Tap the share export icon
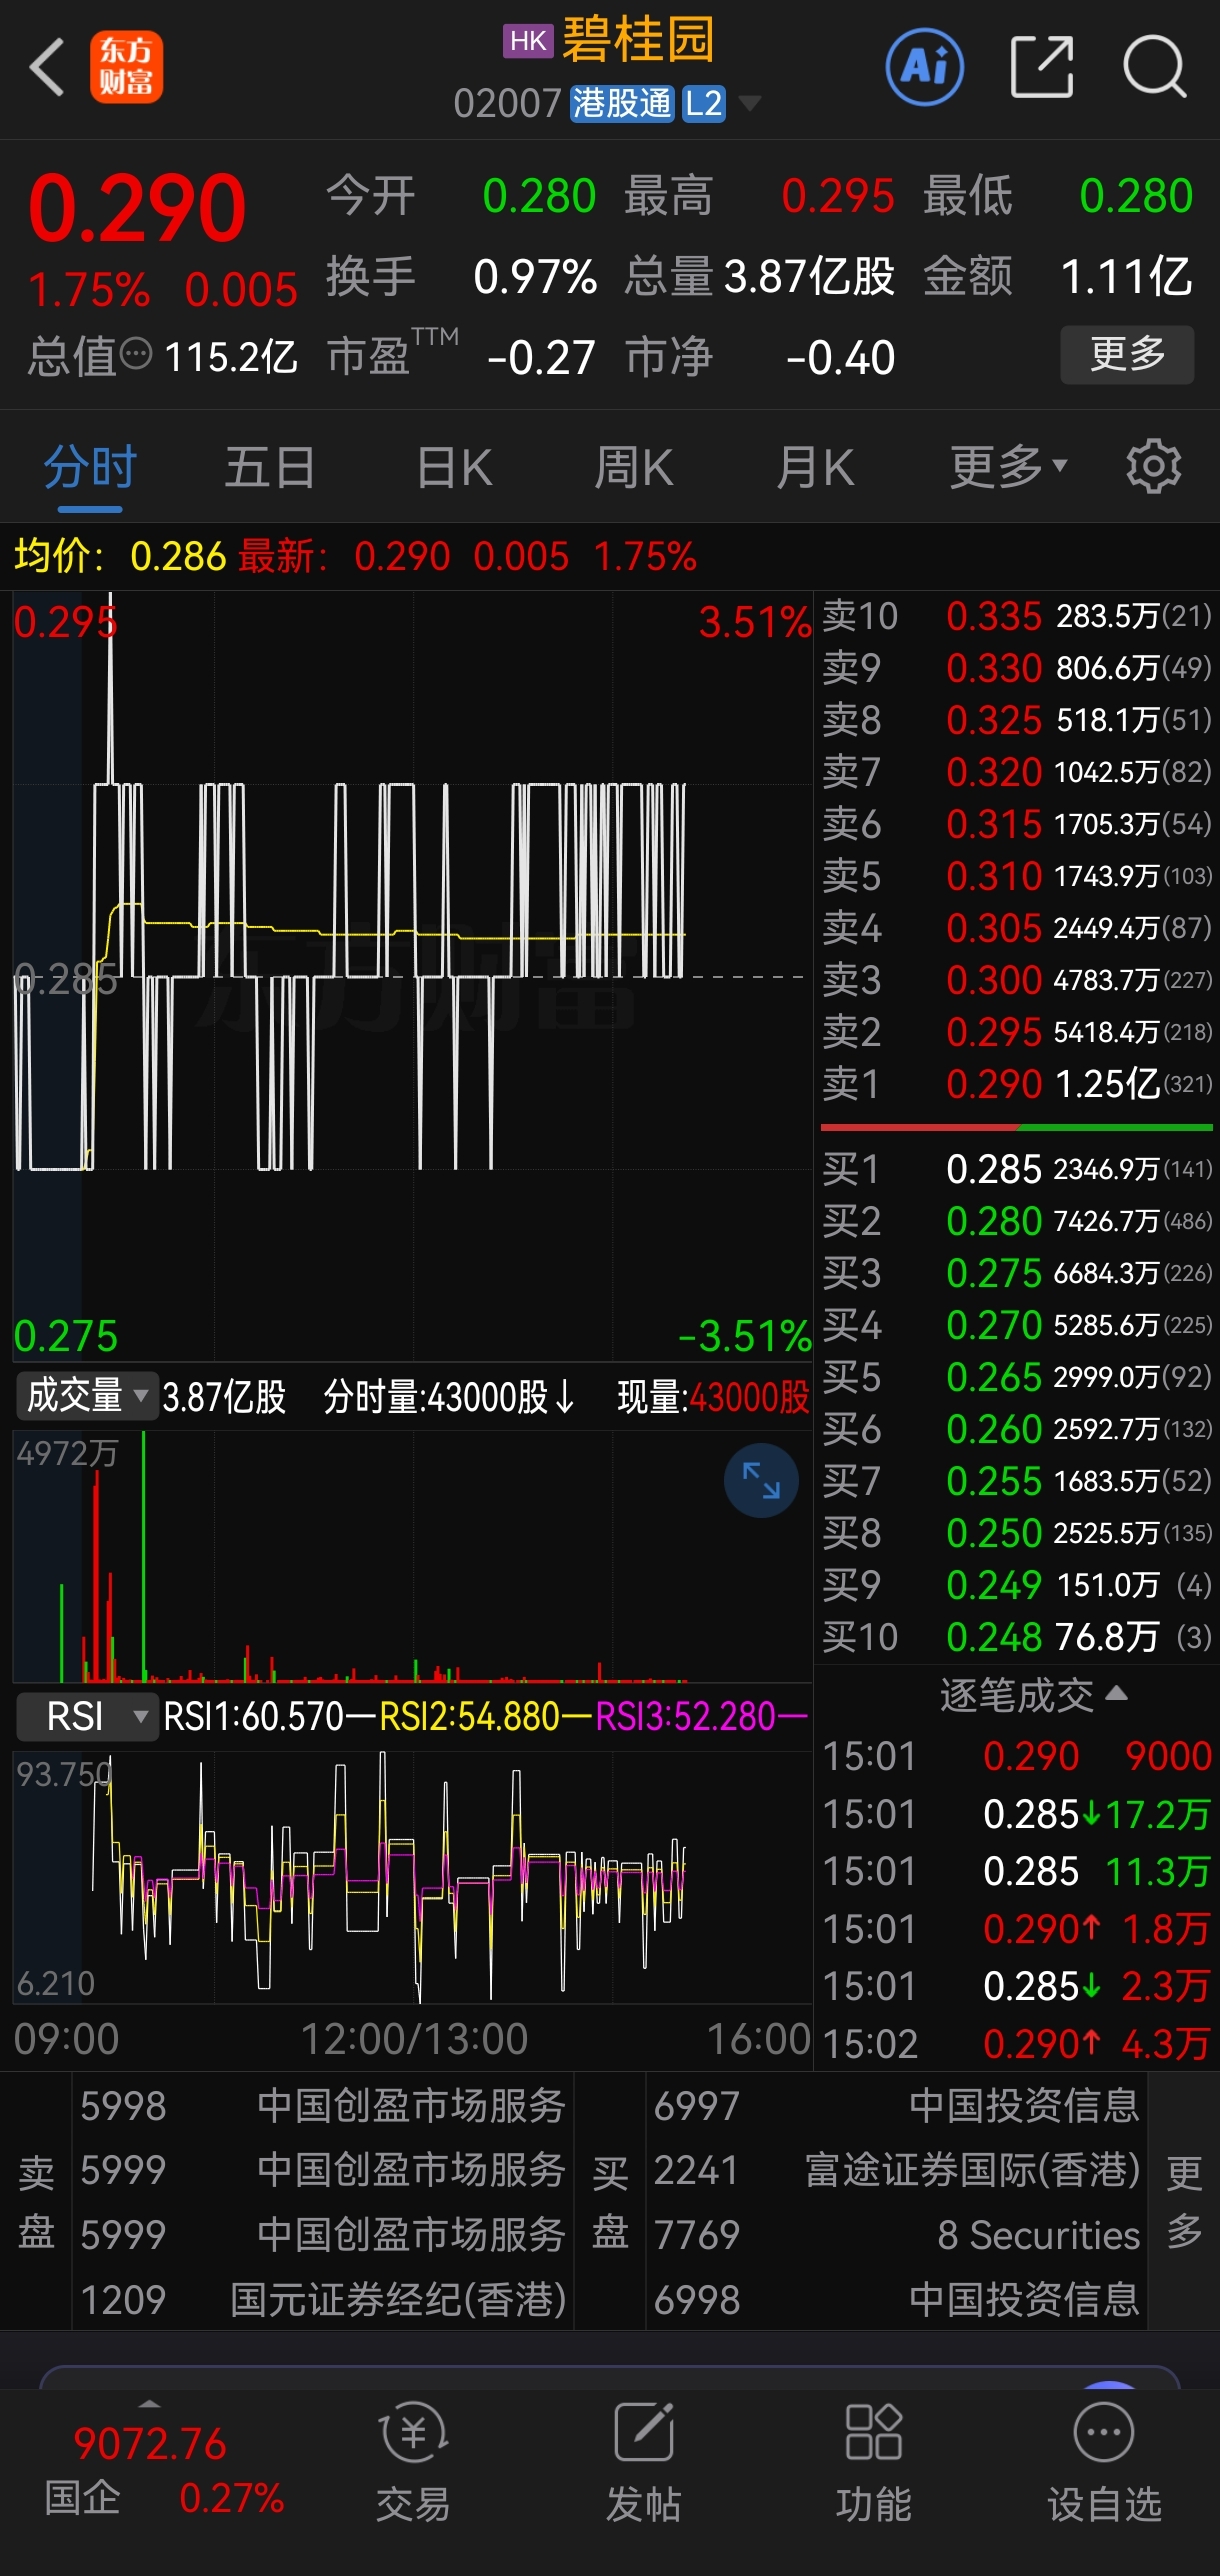Viewport: 1220px width, 2576px height. click(1041, 68)
